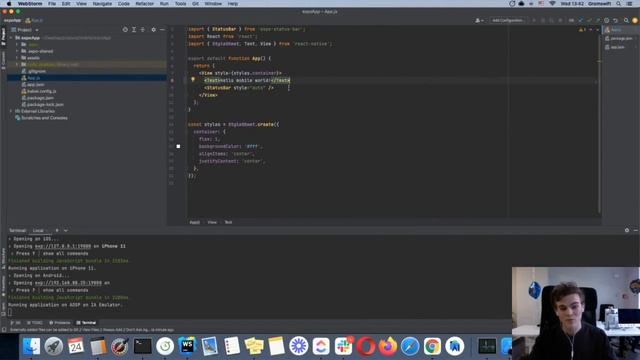Select the Terminal tool window tab
The width and height of the screenshot is (640, 360).
[86, 323]
